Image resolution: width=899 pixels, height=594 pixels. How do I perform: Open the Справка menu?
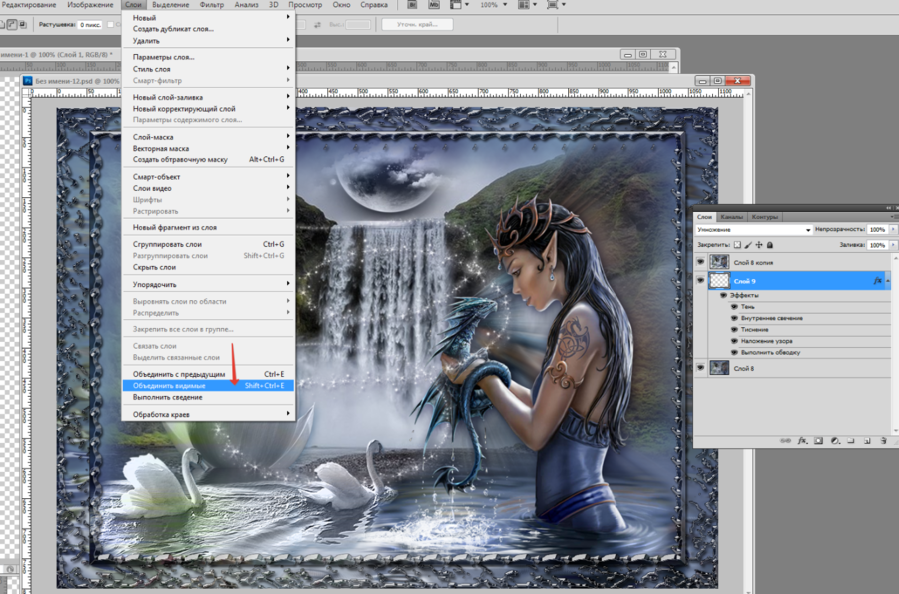(x=374, y=5)
